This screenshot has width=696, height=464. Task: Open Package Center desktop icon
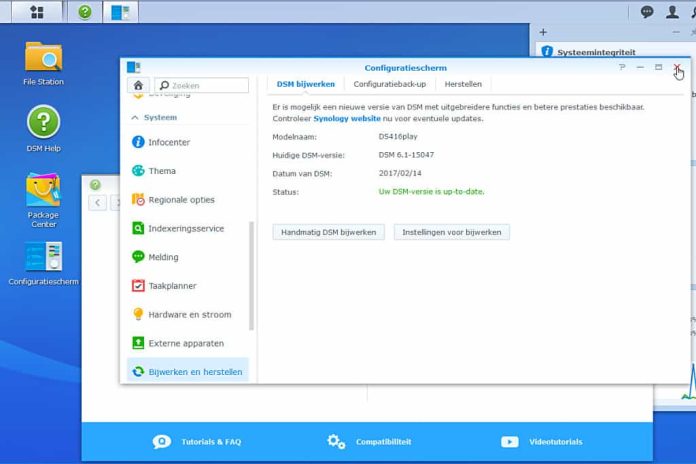44,200
